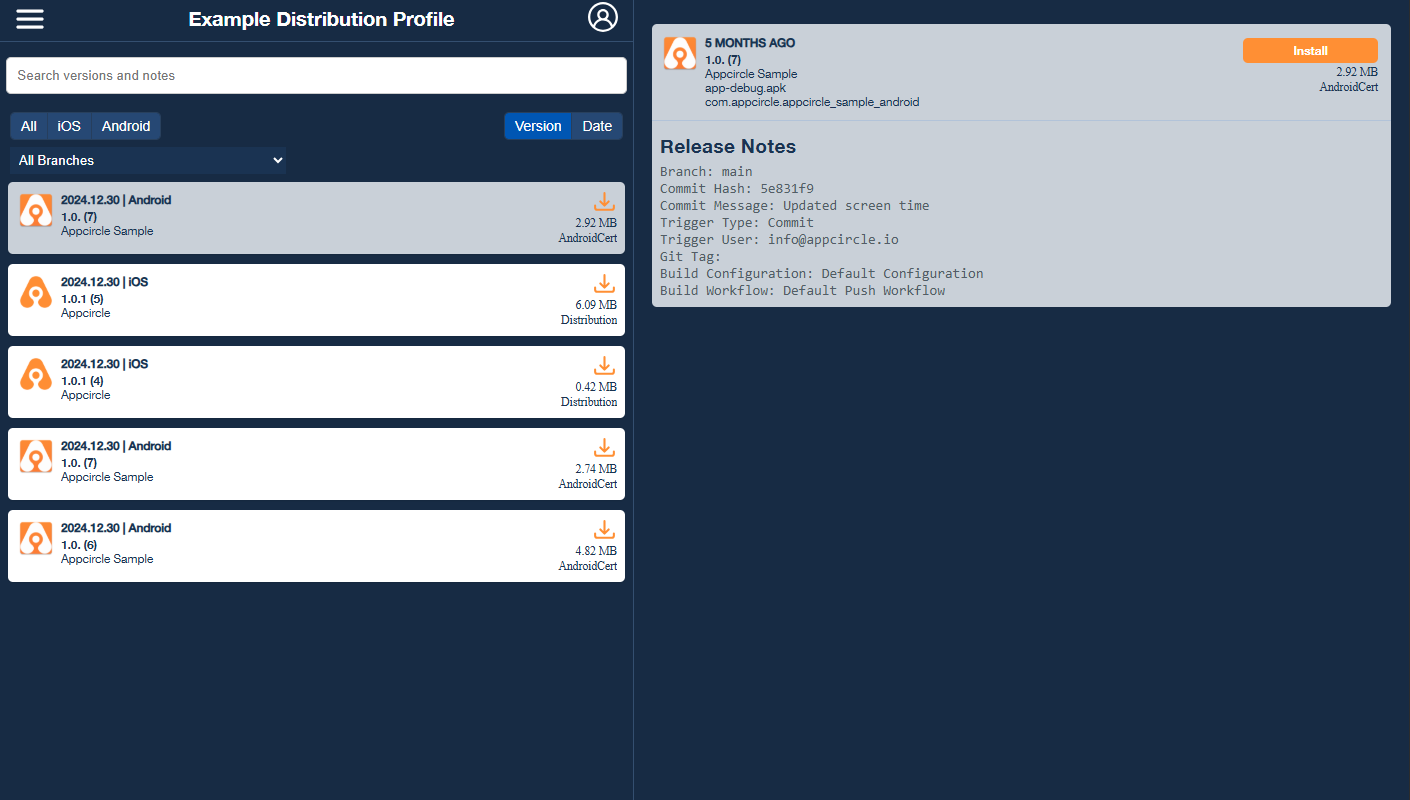Open the hamburger menu
This screenshot has height=800, width=1410.
click(x=30, y=19)
